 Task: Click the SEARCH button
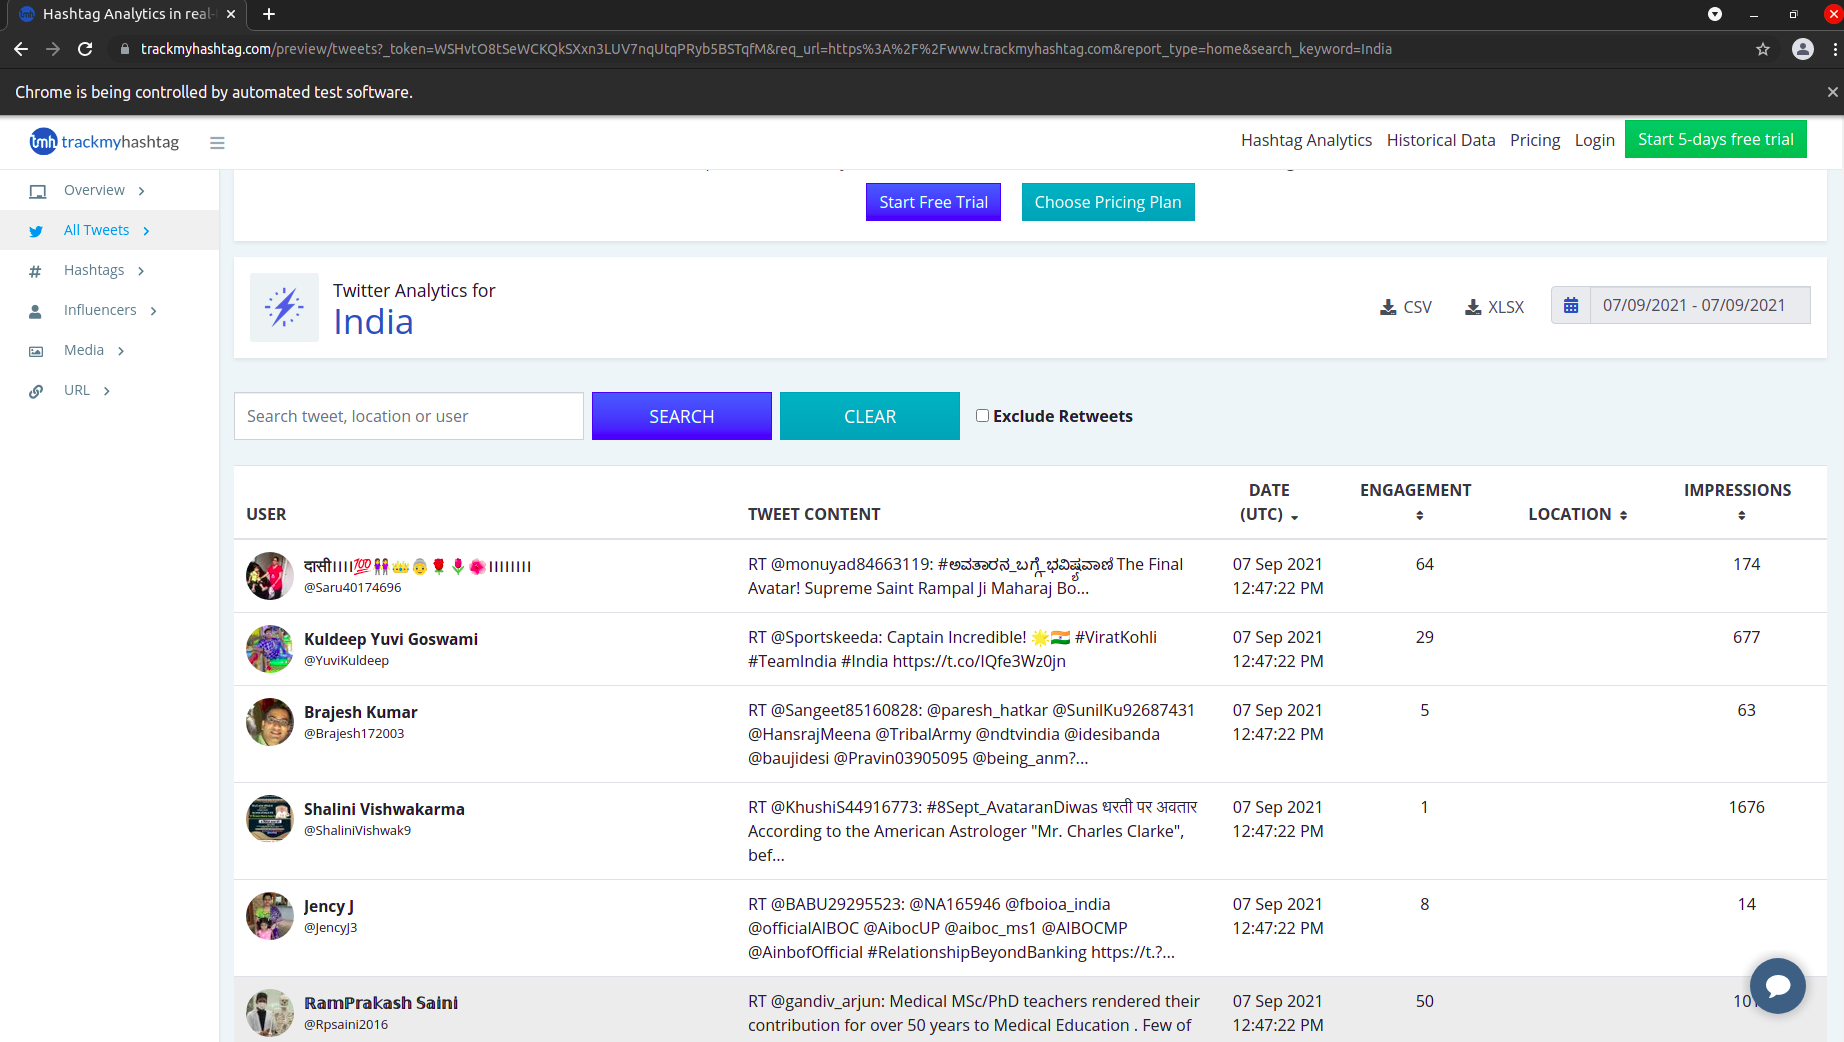click(682, 416)
